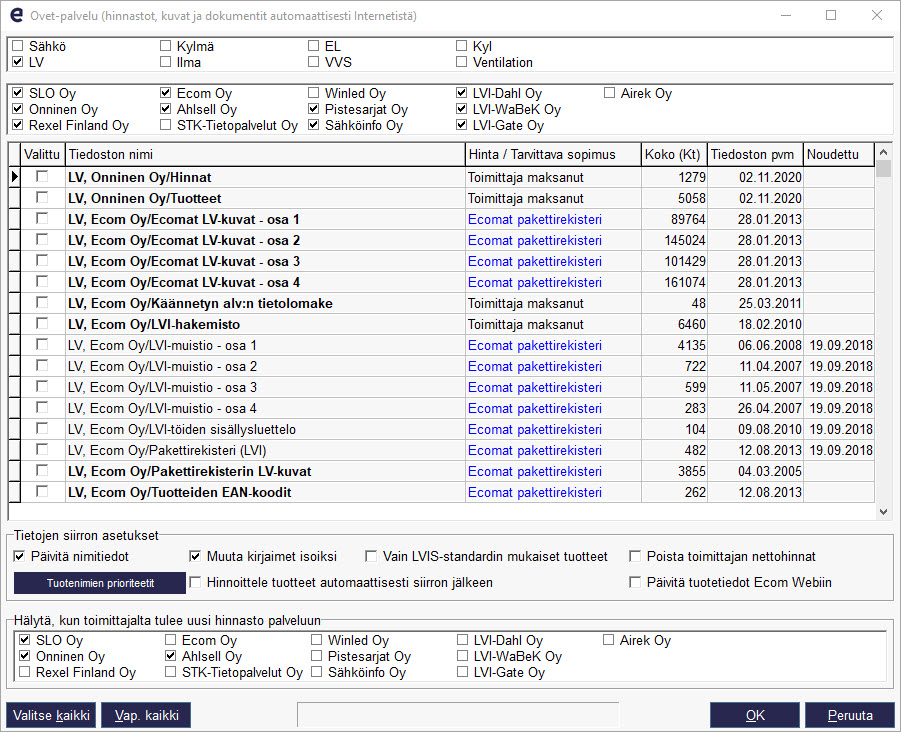Open Ecomat pakettirekisteri link for Pakettirekisterin LV-kuvat
The image size is (901, 732).
click(x=535, y=471)
